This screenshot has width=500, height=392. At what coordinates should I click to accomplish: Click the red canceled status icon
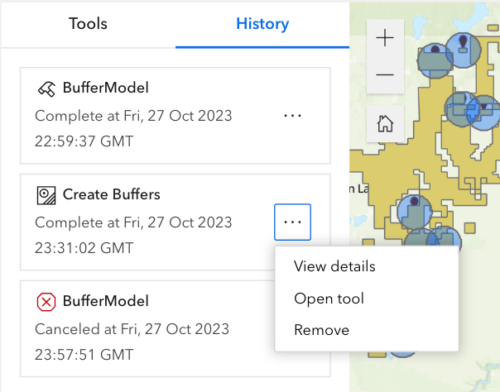46,302
